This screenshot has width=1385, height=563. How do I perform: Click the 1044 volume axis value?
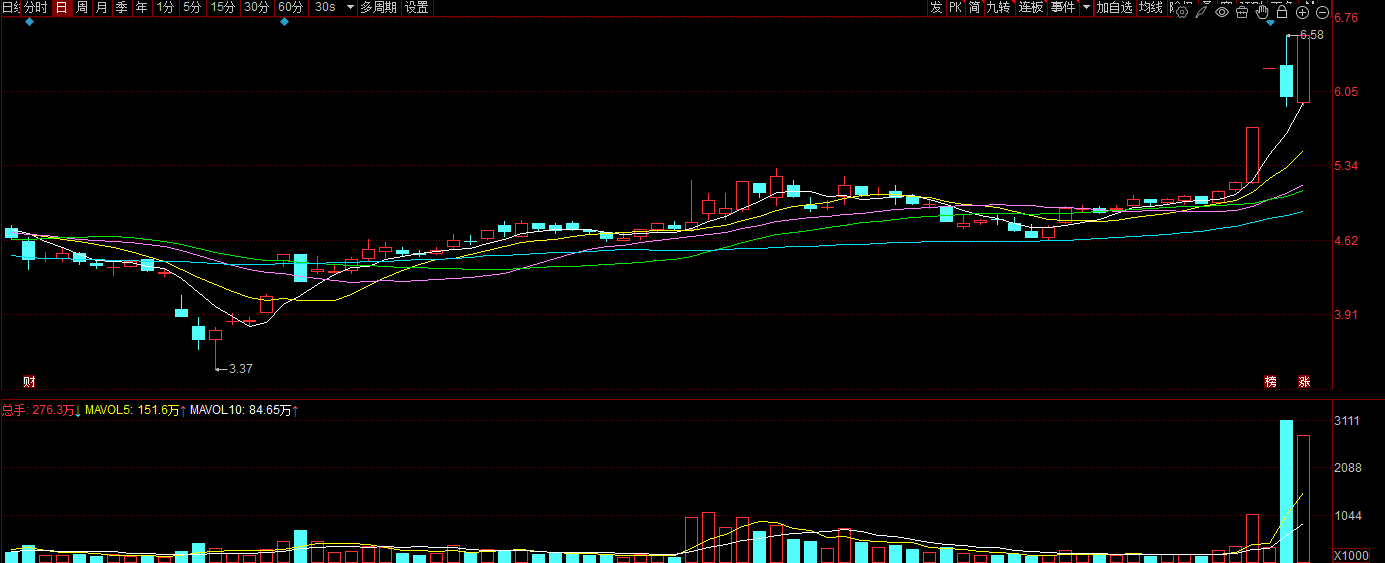(1346, 516)
